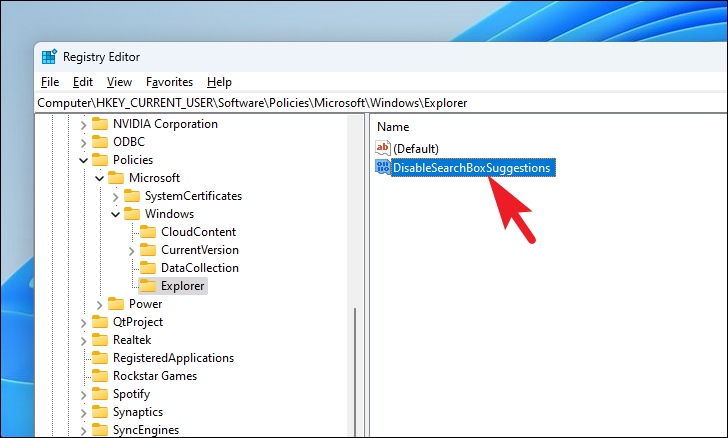The image size is (728, 438).
Task: Click the NVIDIA Corporation folder icon
Action: (x=100, y=124)
